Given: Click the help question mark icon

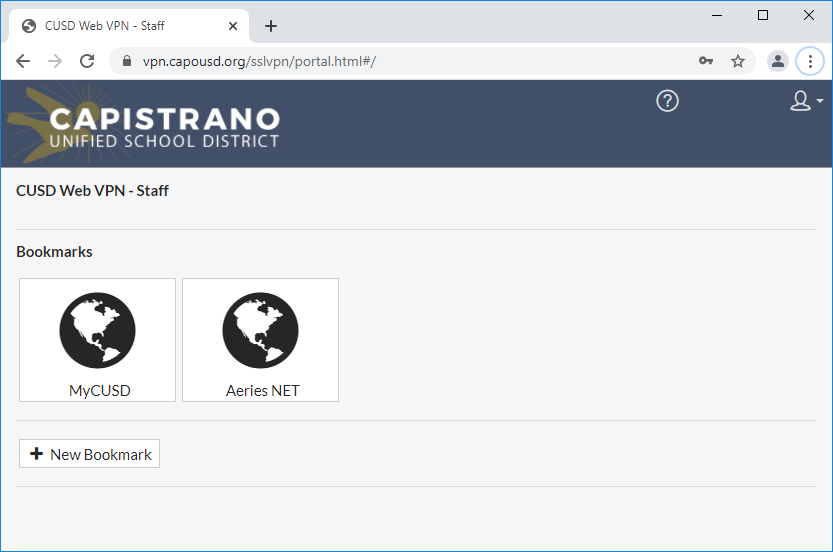Looking at the screenshot, I should click(667, 101).
